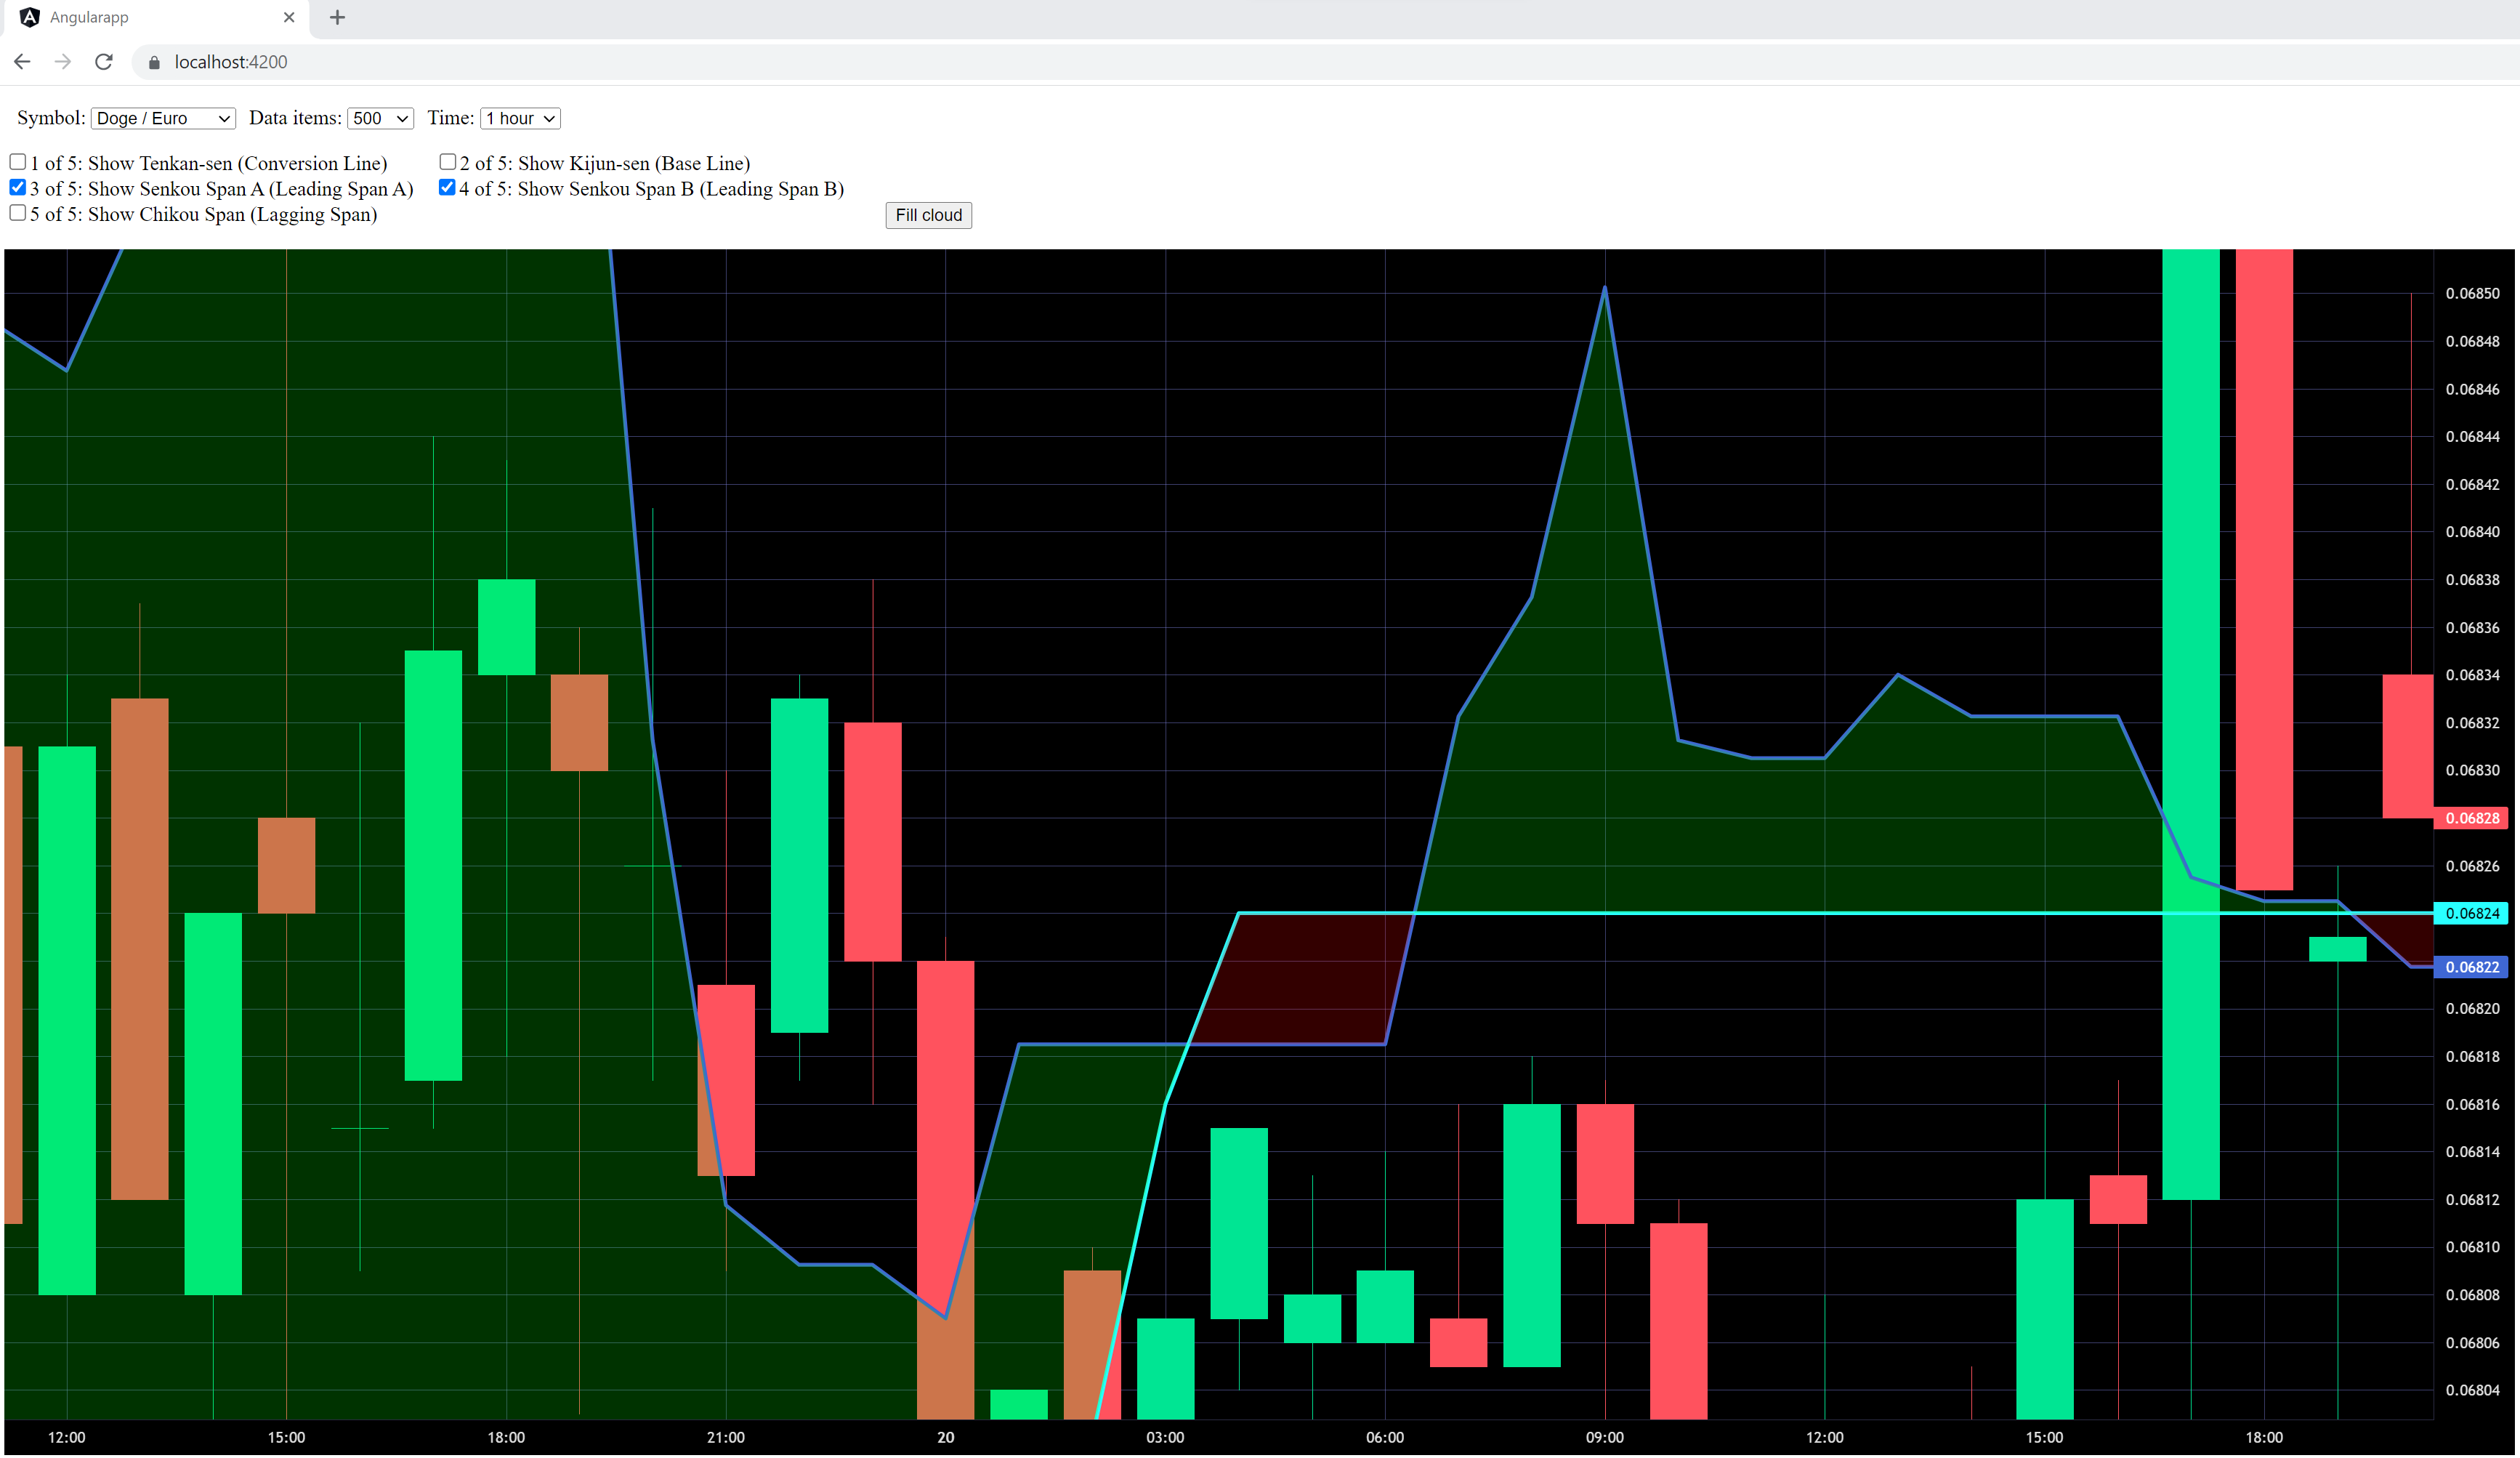Open the Symbol dropdown showing Doge / Euro
Viewport: 2520px width, 1458px height.
pyautogui.click(x=163, y=118)
